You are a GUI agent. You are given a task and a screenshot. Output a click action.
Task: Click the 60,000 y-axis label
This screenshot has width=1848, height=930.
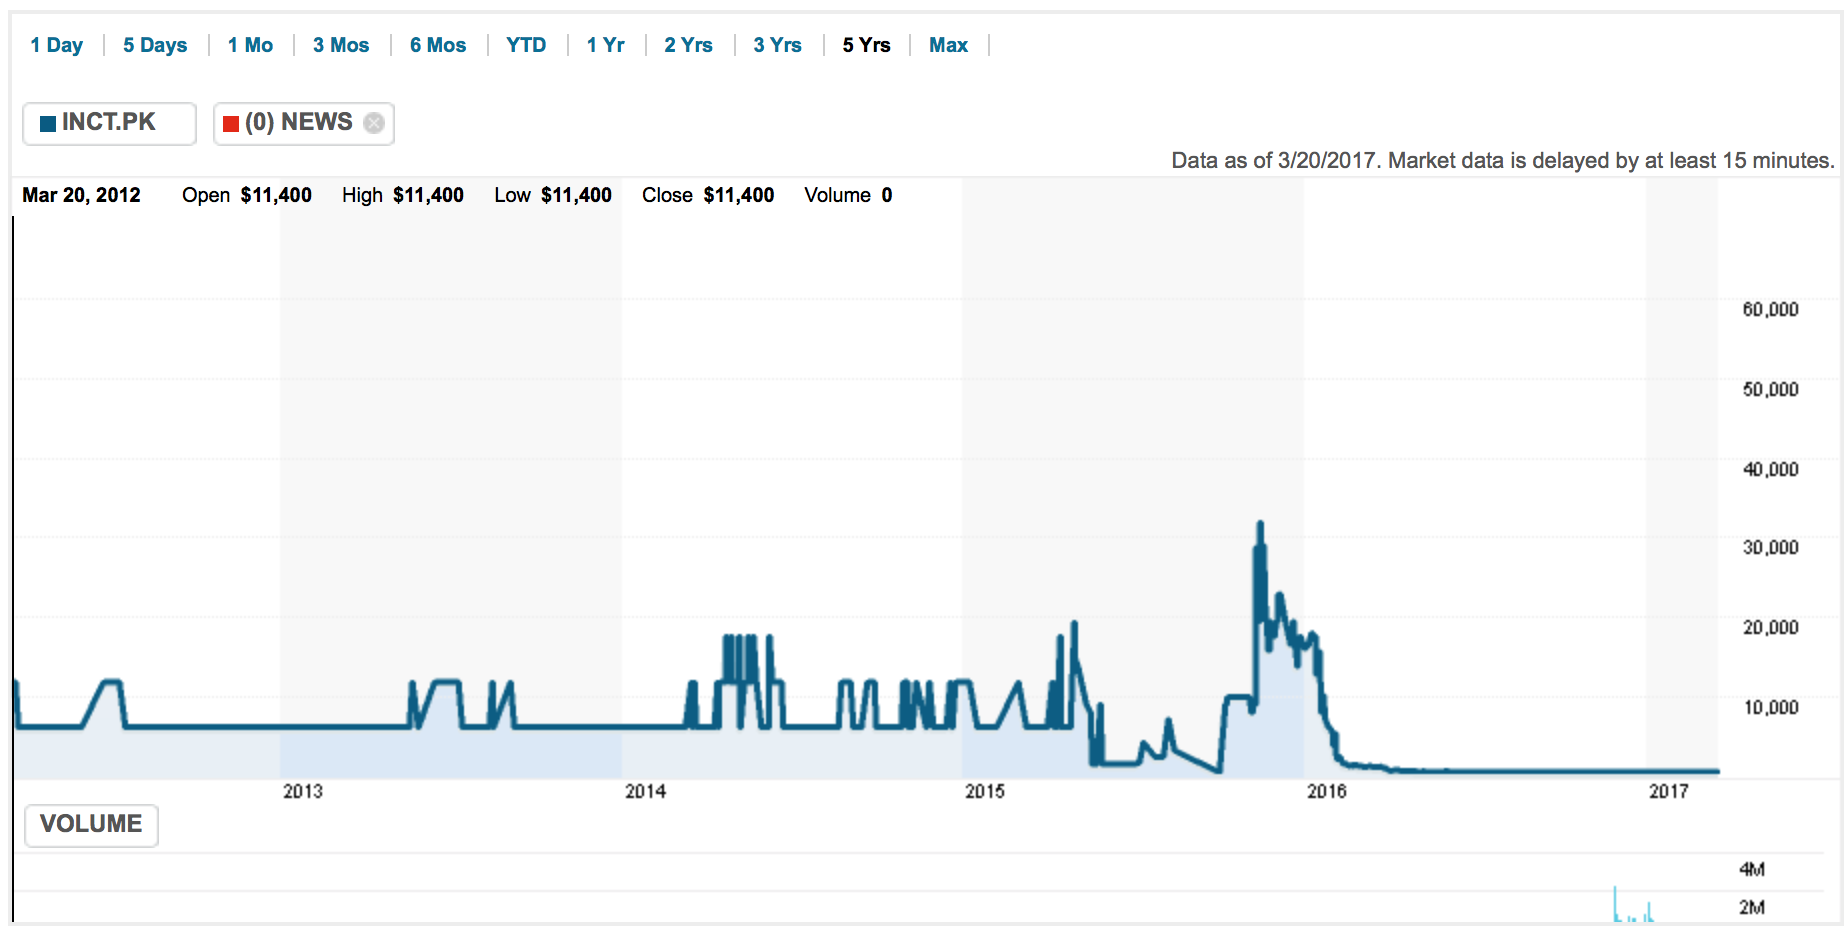coord(1770,309)
